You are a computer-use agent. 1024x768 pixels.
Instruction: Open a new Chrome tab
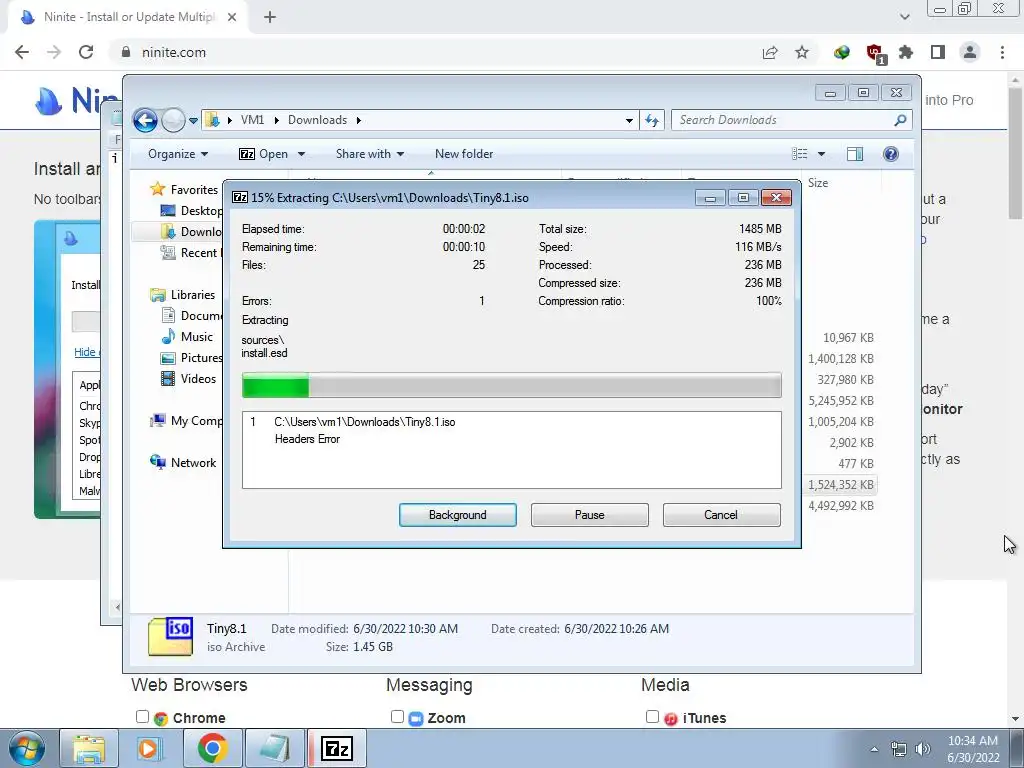coord(270,17)
